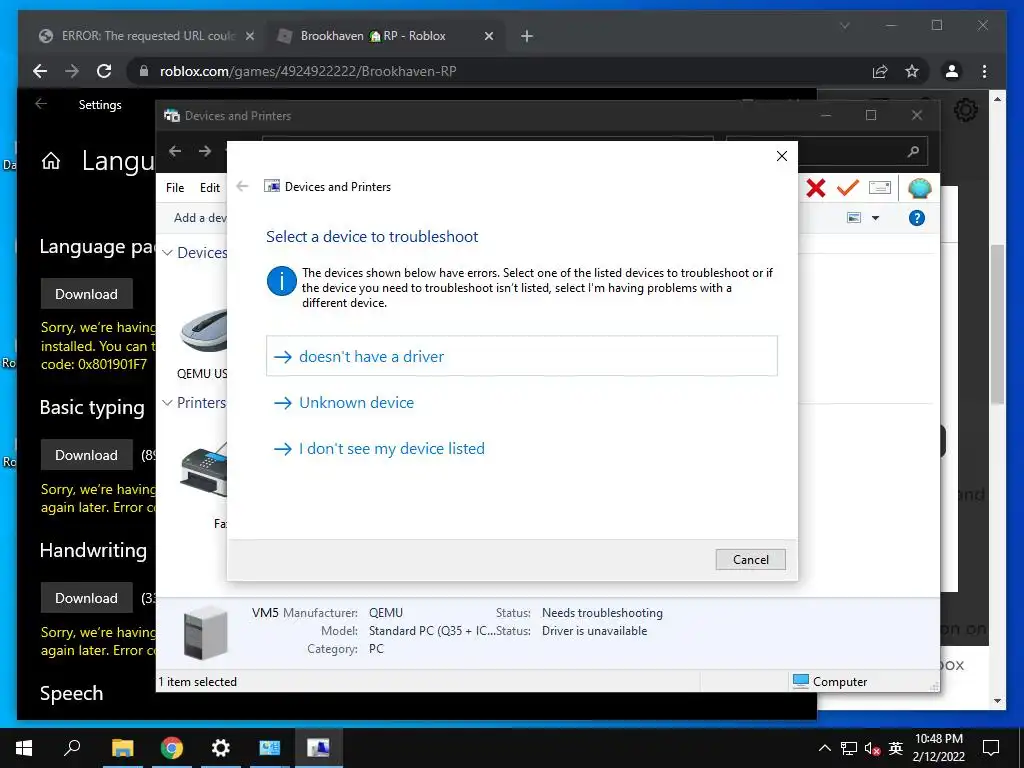This screenshot has height=768, width=1024.
Task: Open File Explorer from the taskbar
Action: [x=122, y=748]
